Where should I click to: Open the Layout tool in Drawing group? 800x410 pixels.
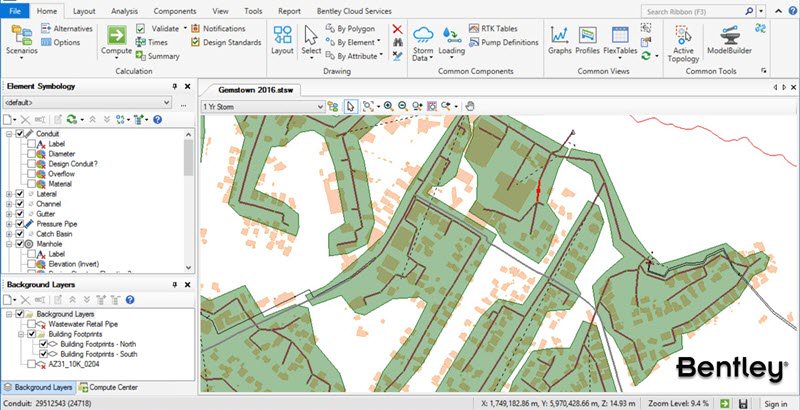[282, 35]
